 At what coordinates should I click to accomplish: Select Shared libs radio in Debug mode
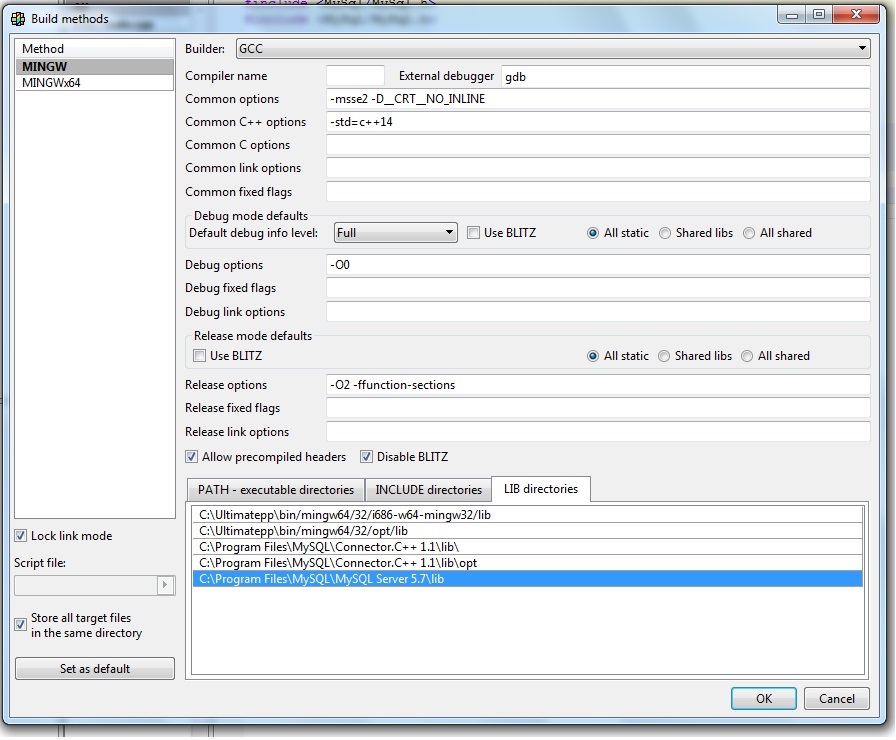point(665,233)
